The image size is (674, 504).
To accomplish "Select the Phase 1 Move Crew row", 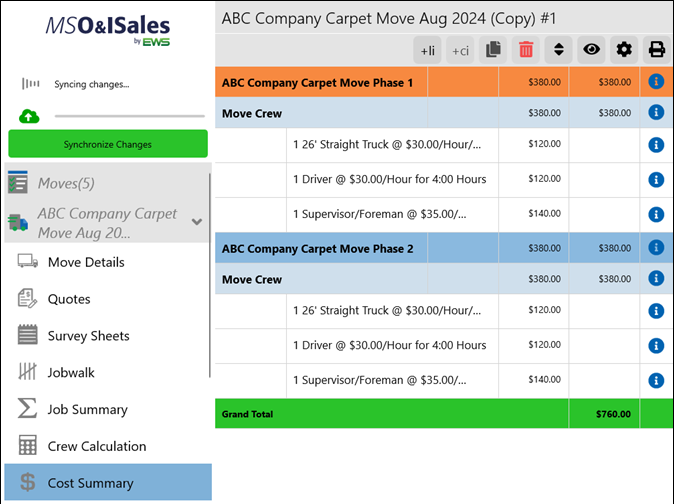I will pos(250,113).
